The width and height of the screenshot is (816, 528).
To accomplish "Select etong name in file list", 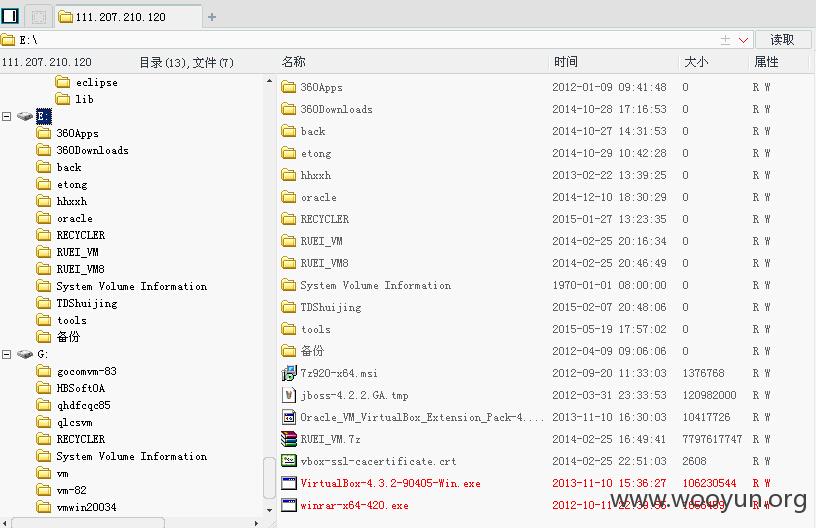I will tap(316, 153).
